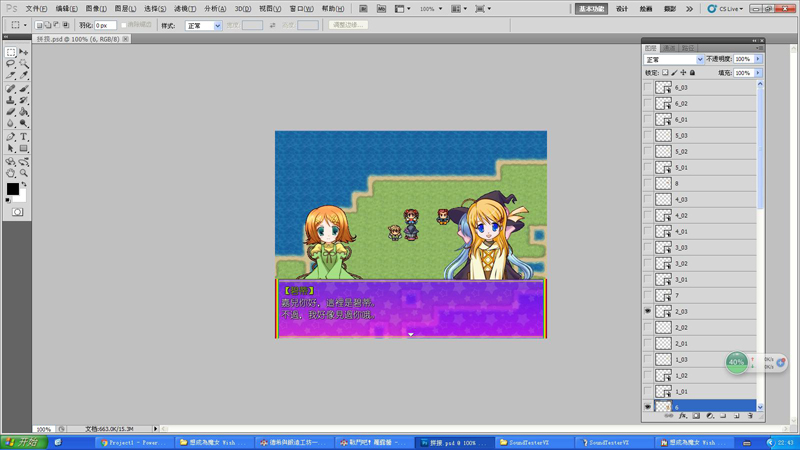Toggle lock transparent pixels
Screen dimensions: 800x450
click(665, 73)
